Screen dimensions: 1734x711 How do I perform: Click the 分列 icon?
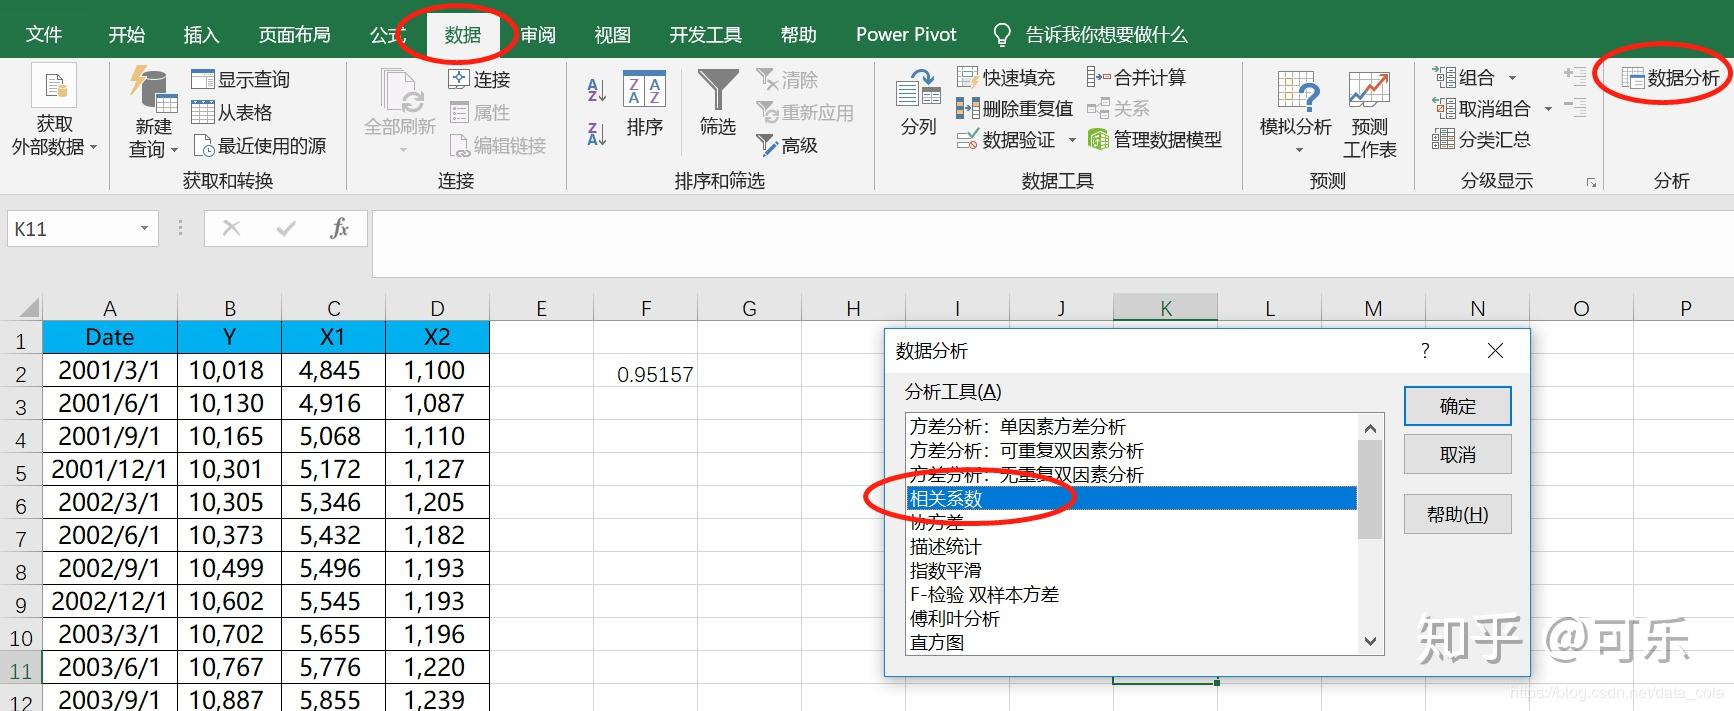point(918,88)
